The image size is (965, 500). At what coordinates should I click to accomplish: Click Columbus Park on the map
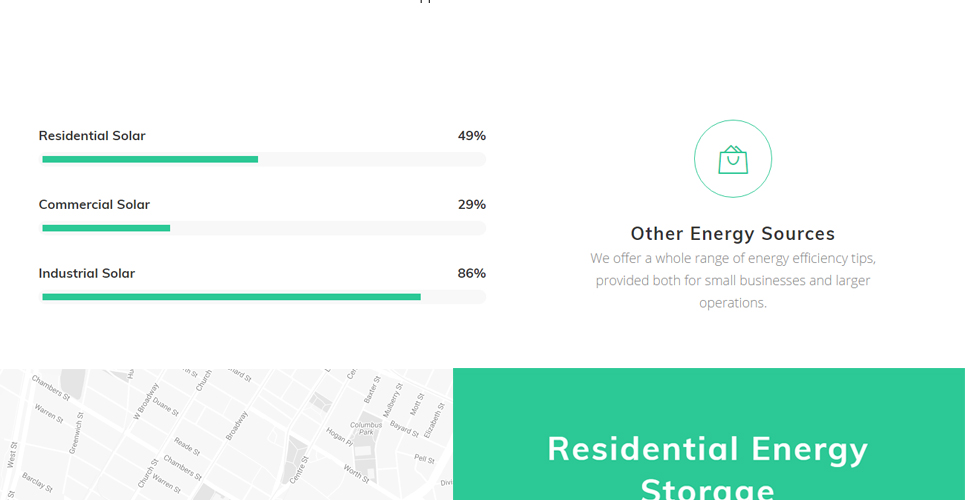[366, 429]
